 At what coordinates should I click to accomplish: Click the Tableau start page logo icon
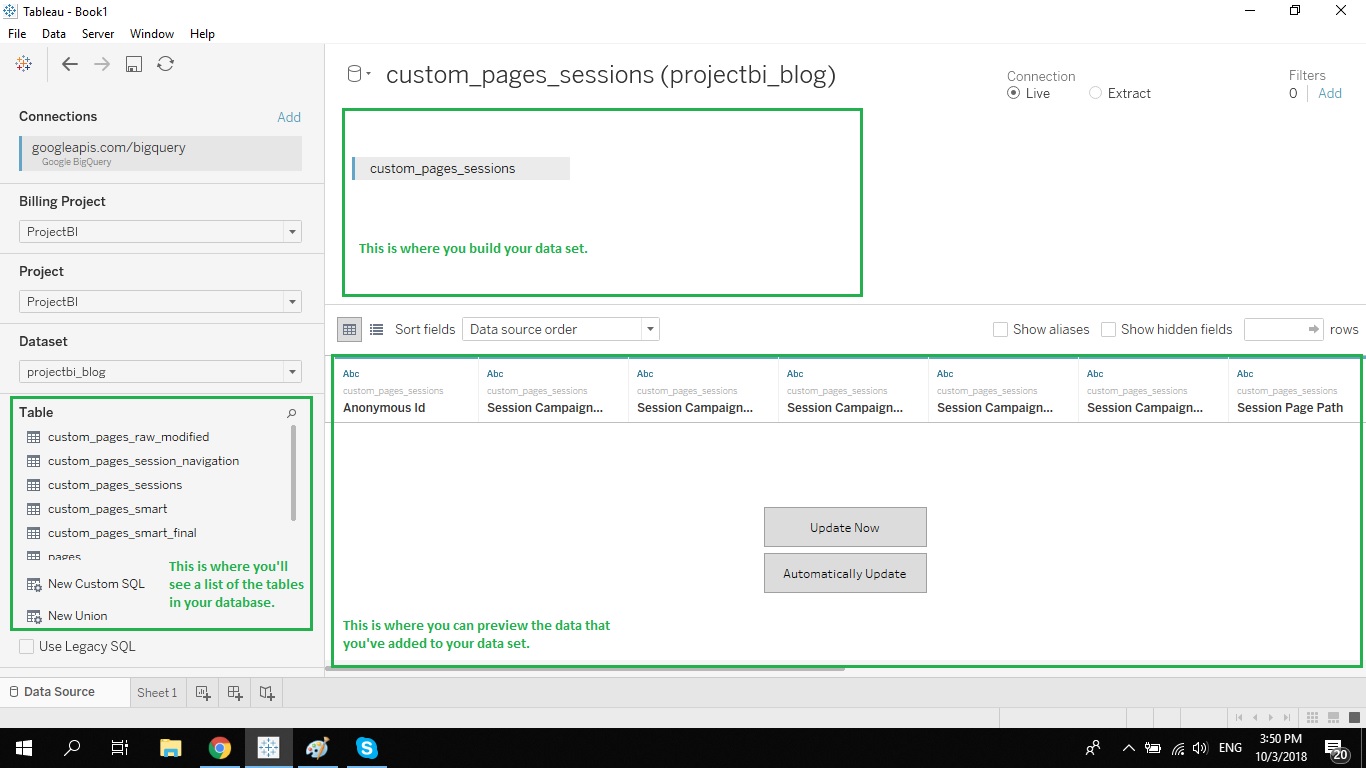[24, 64]
